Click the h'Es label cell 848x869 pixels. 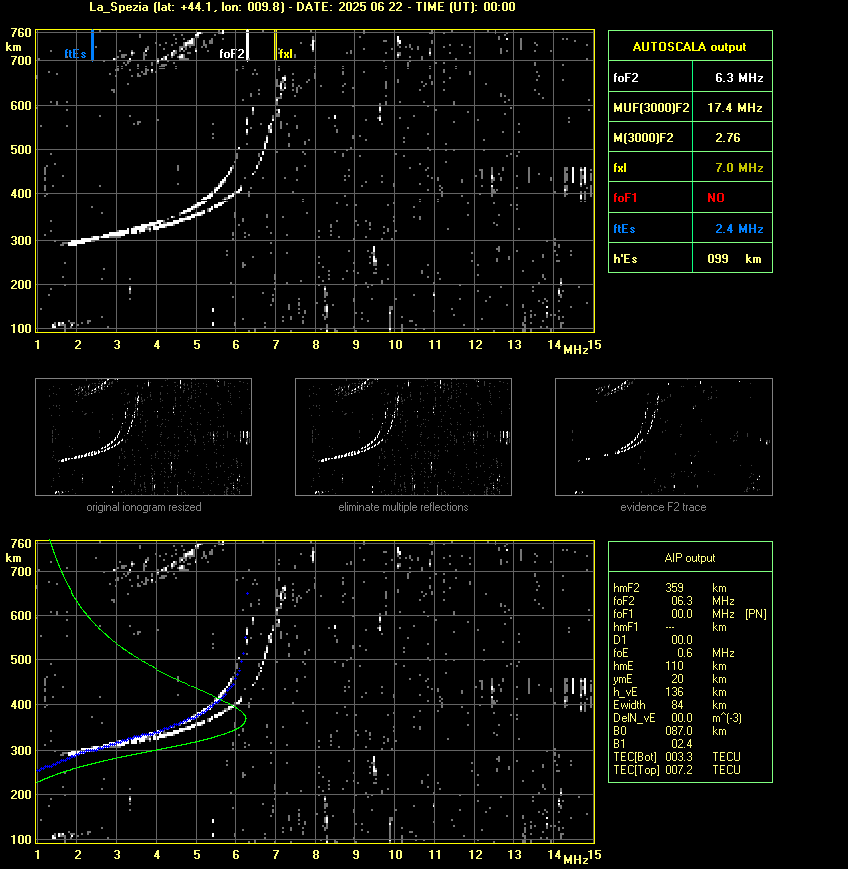(x=651, y=259)
